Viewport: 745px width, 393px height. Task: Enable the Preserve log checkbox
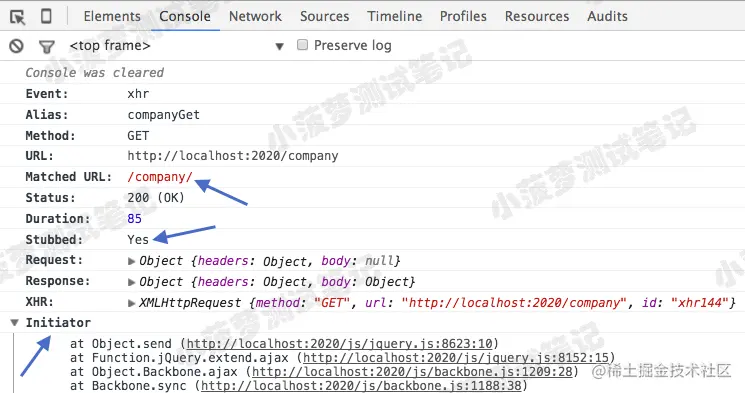(x=302, y=45)
